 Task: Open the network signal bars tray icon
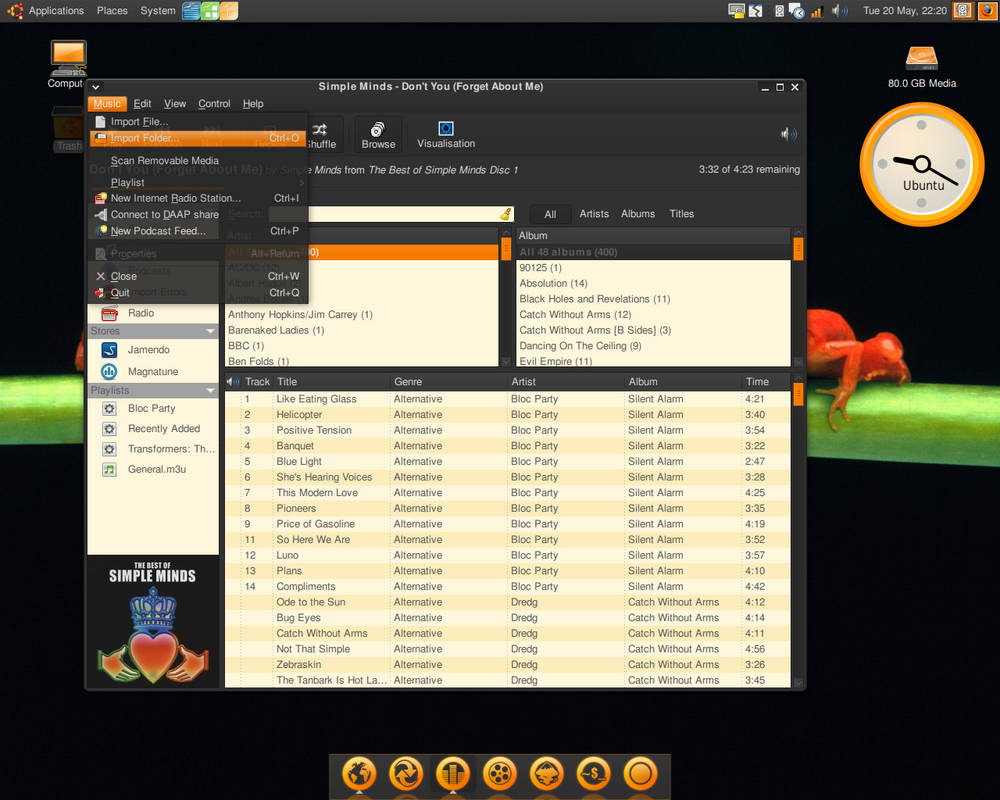pos(816,11)
